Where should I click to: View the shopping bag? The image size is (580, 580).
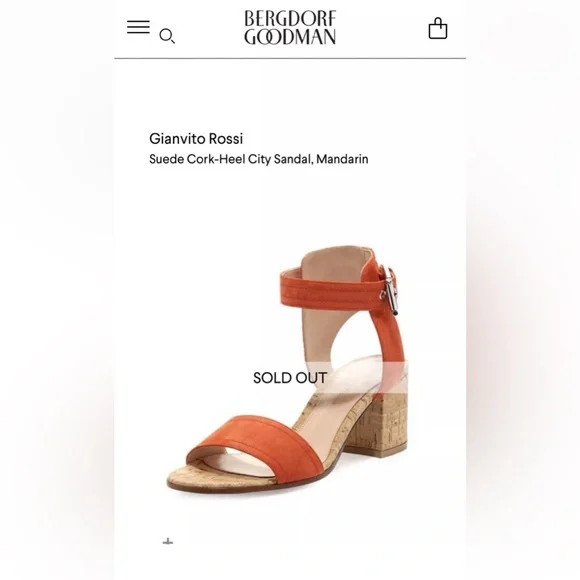(x=438, y=28)
